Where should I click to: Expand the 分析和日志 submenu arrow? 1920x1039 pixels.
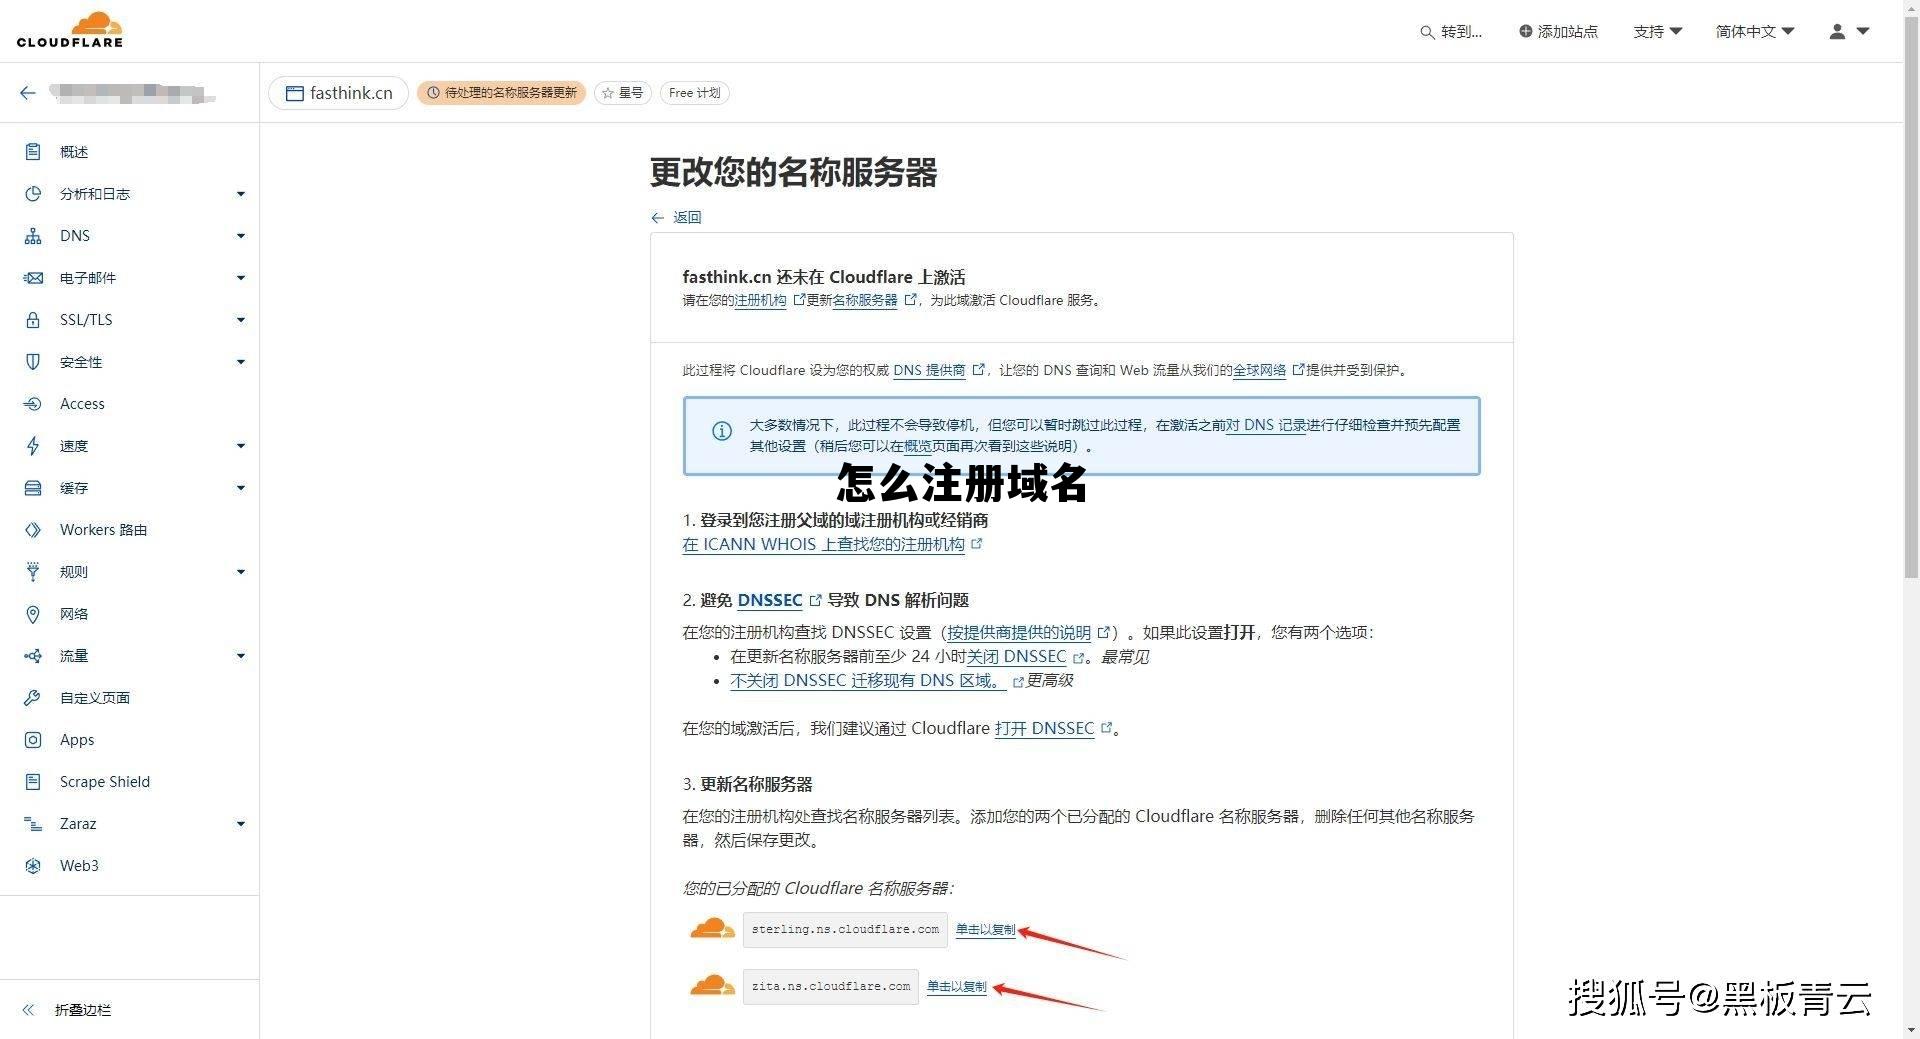(x=241, y=194)
